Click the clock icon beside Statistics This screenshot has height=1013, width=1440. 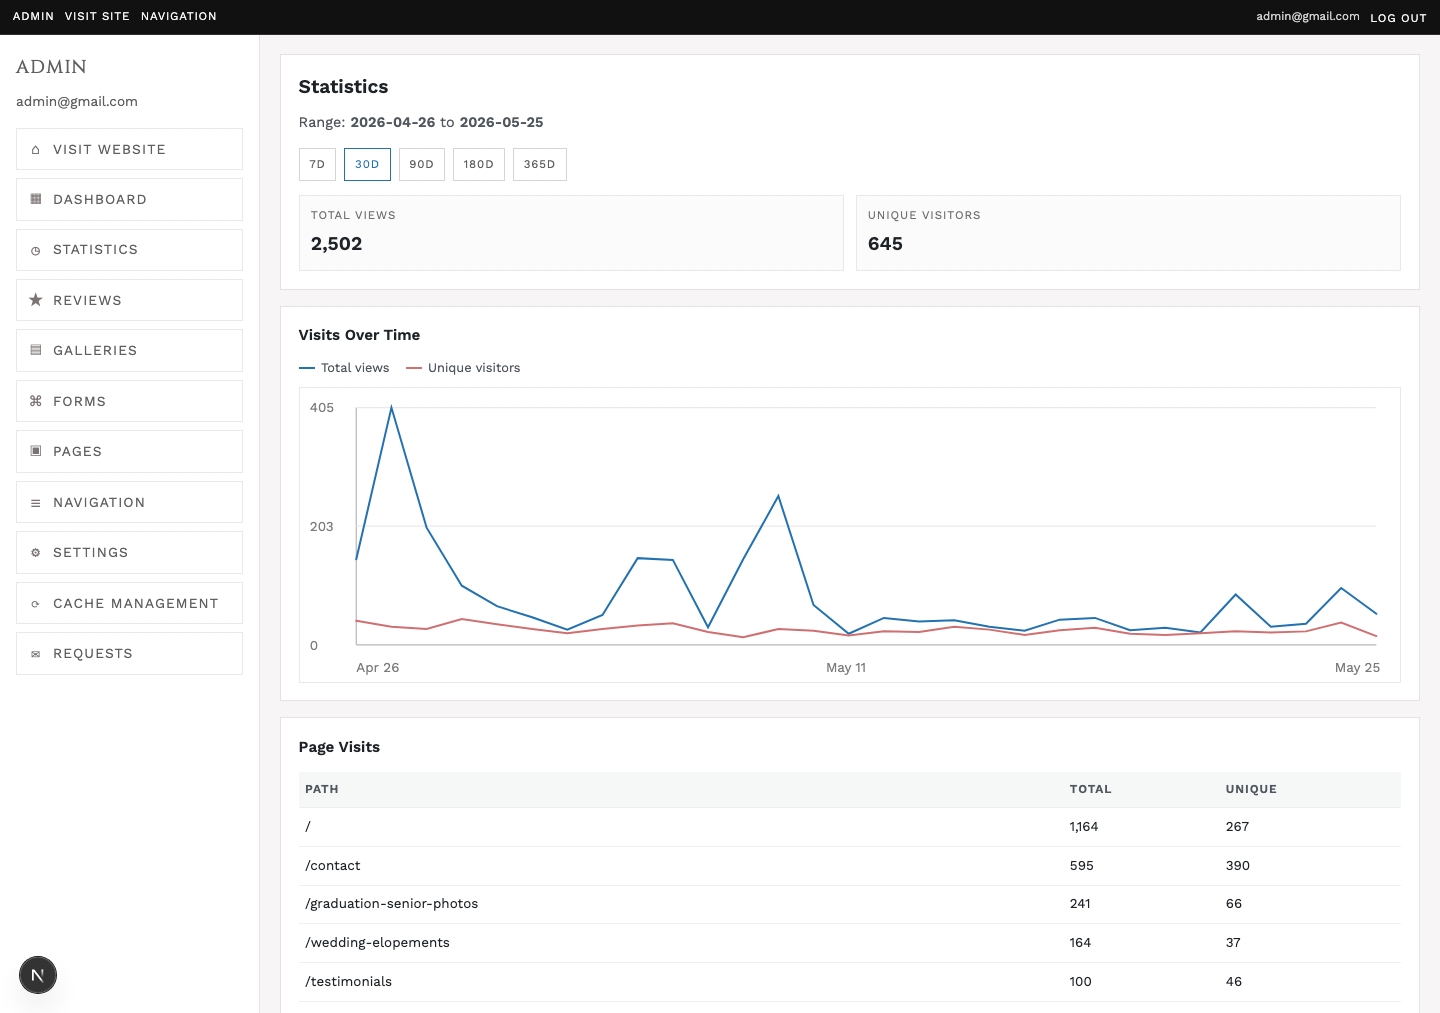pyautogui.click(x=36, y=250)
